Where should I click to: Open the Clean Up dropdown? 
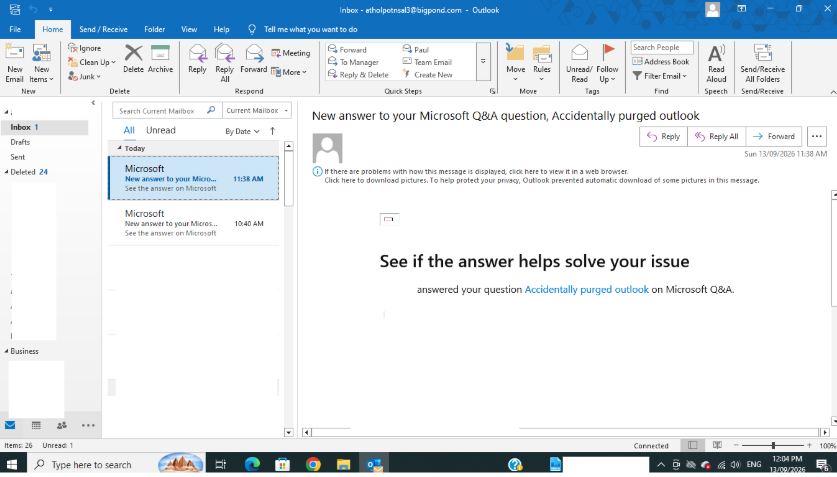coord(91,62)
